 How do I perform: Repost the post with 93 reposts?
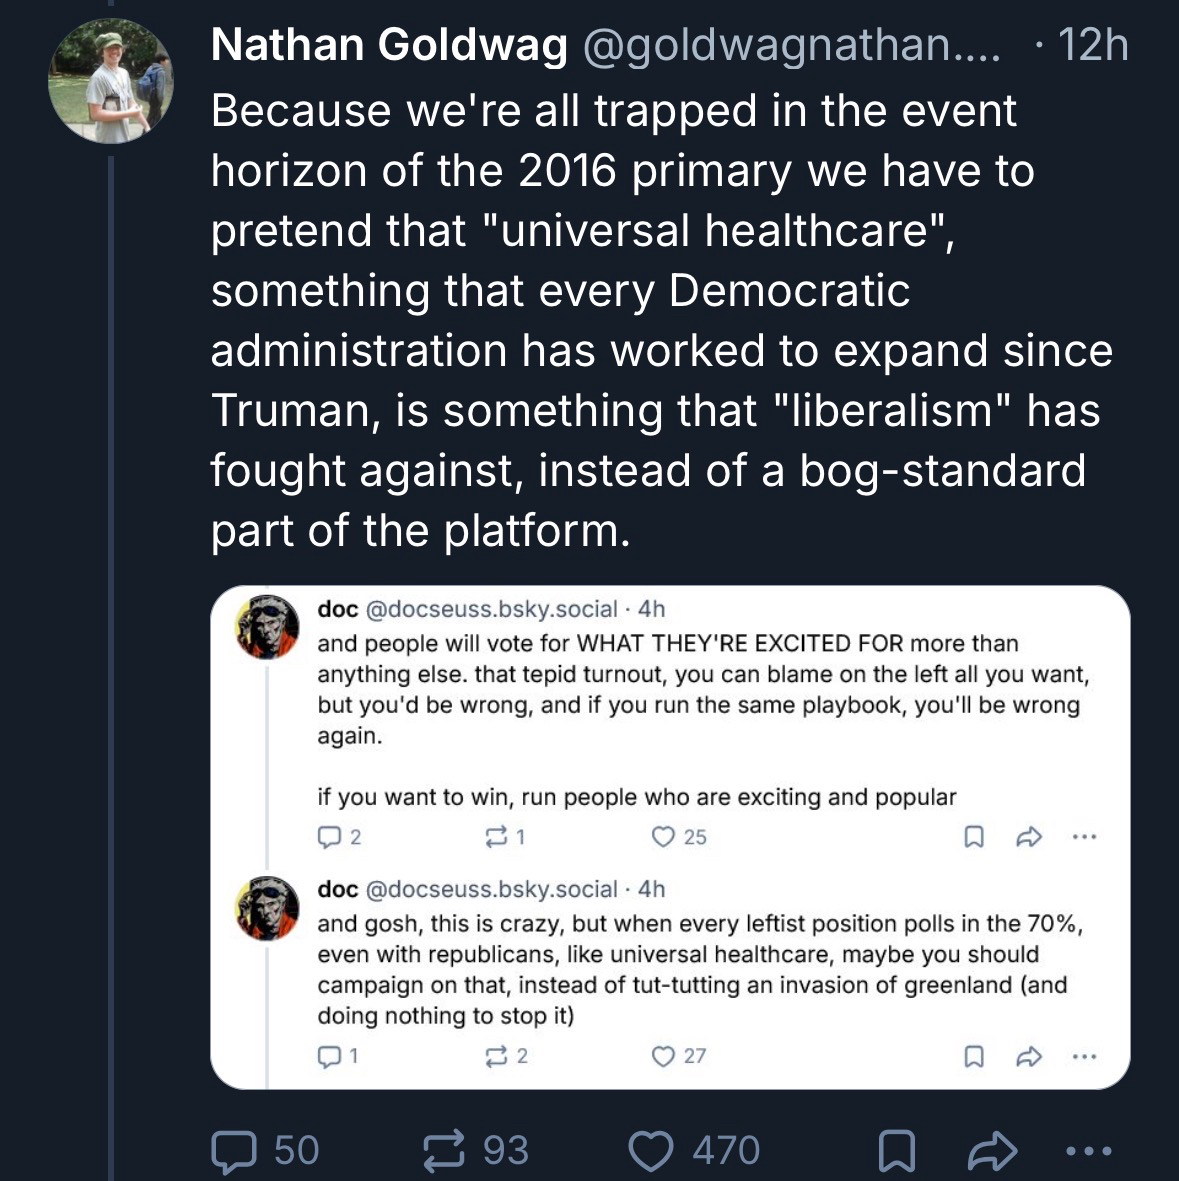pos(445,1150)
